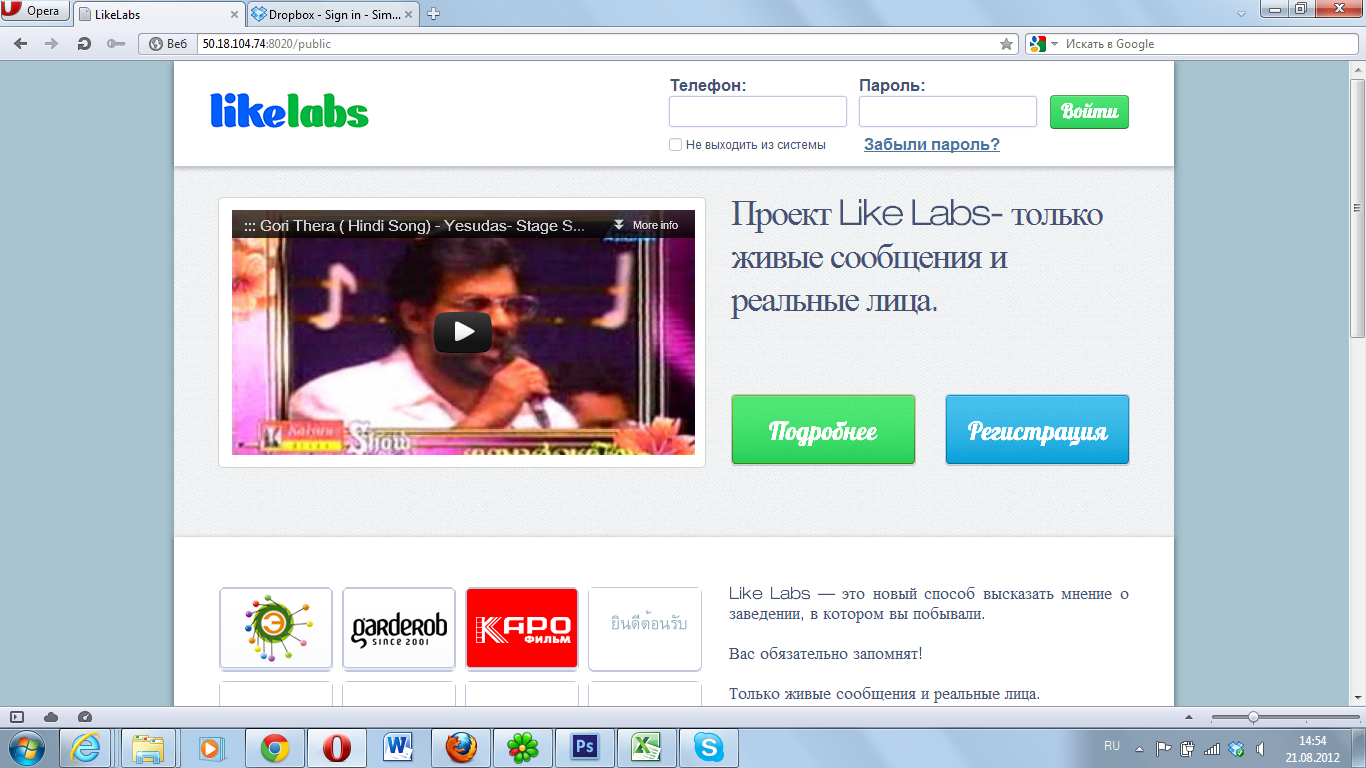Click the green 'Войти' login button
The width and height of the screenshot is (1366, 768).
point(1089,112)
